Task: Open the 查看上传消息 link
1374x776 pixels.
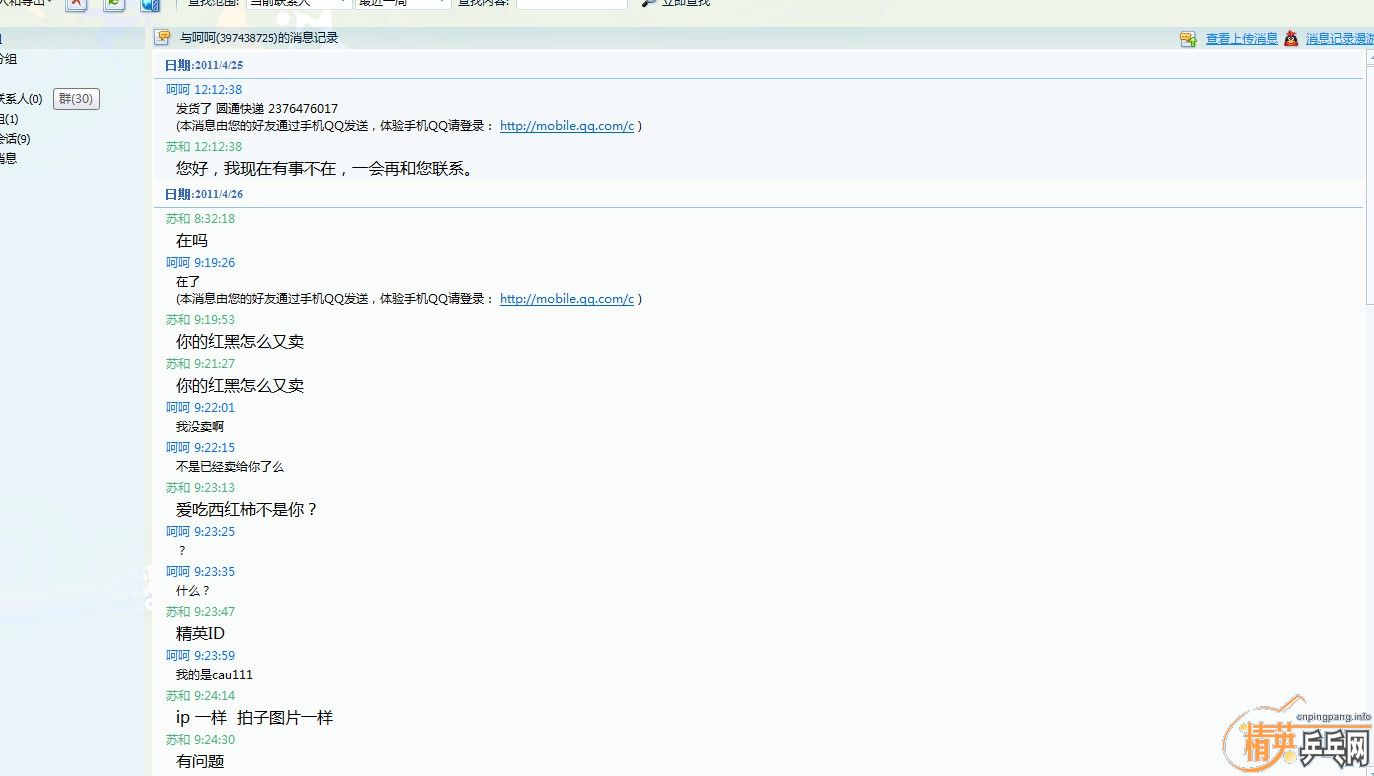Action: click(x=1241, y=39)
